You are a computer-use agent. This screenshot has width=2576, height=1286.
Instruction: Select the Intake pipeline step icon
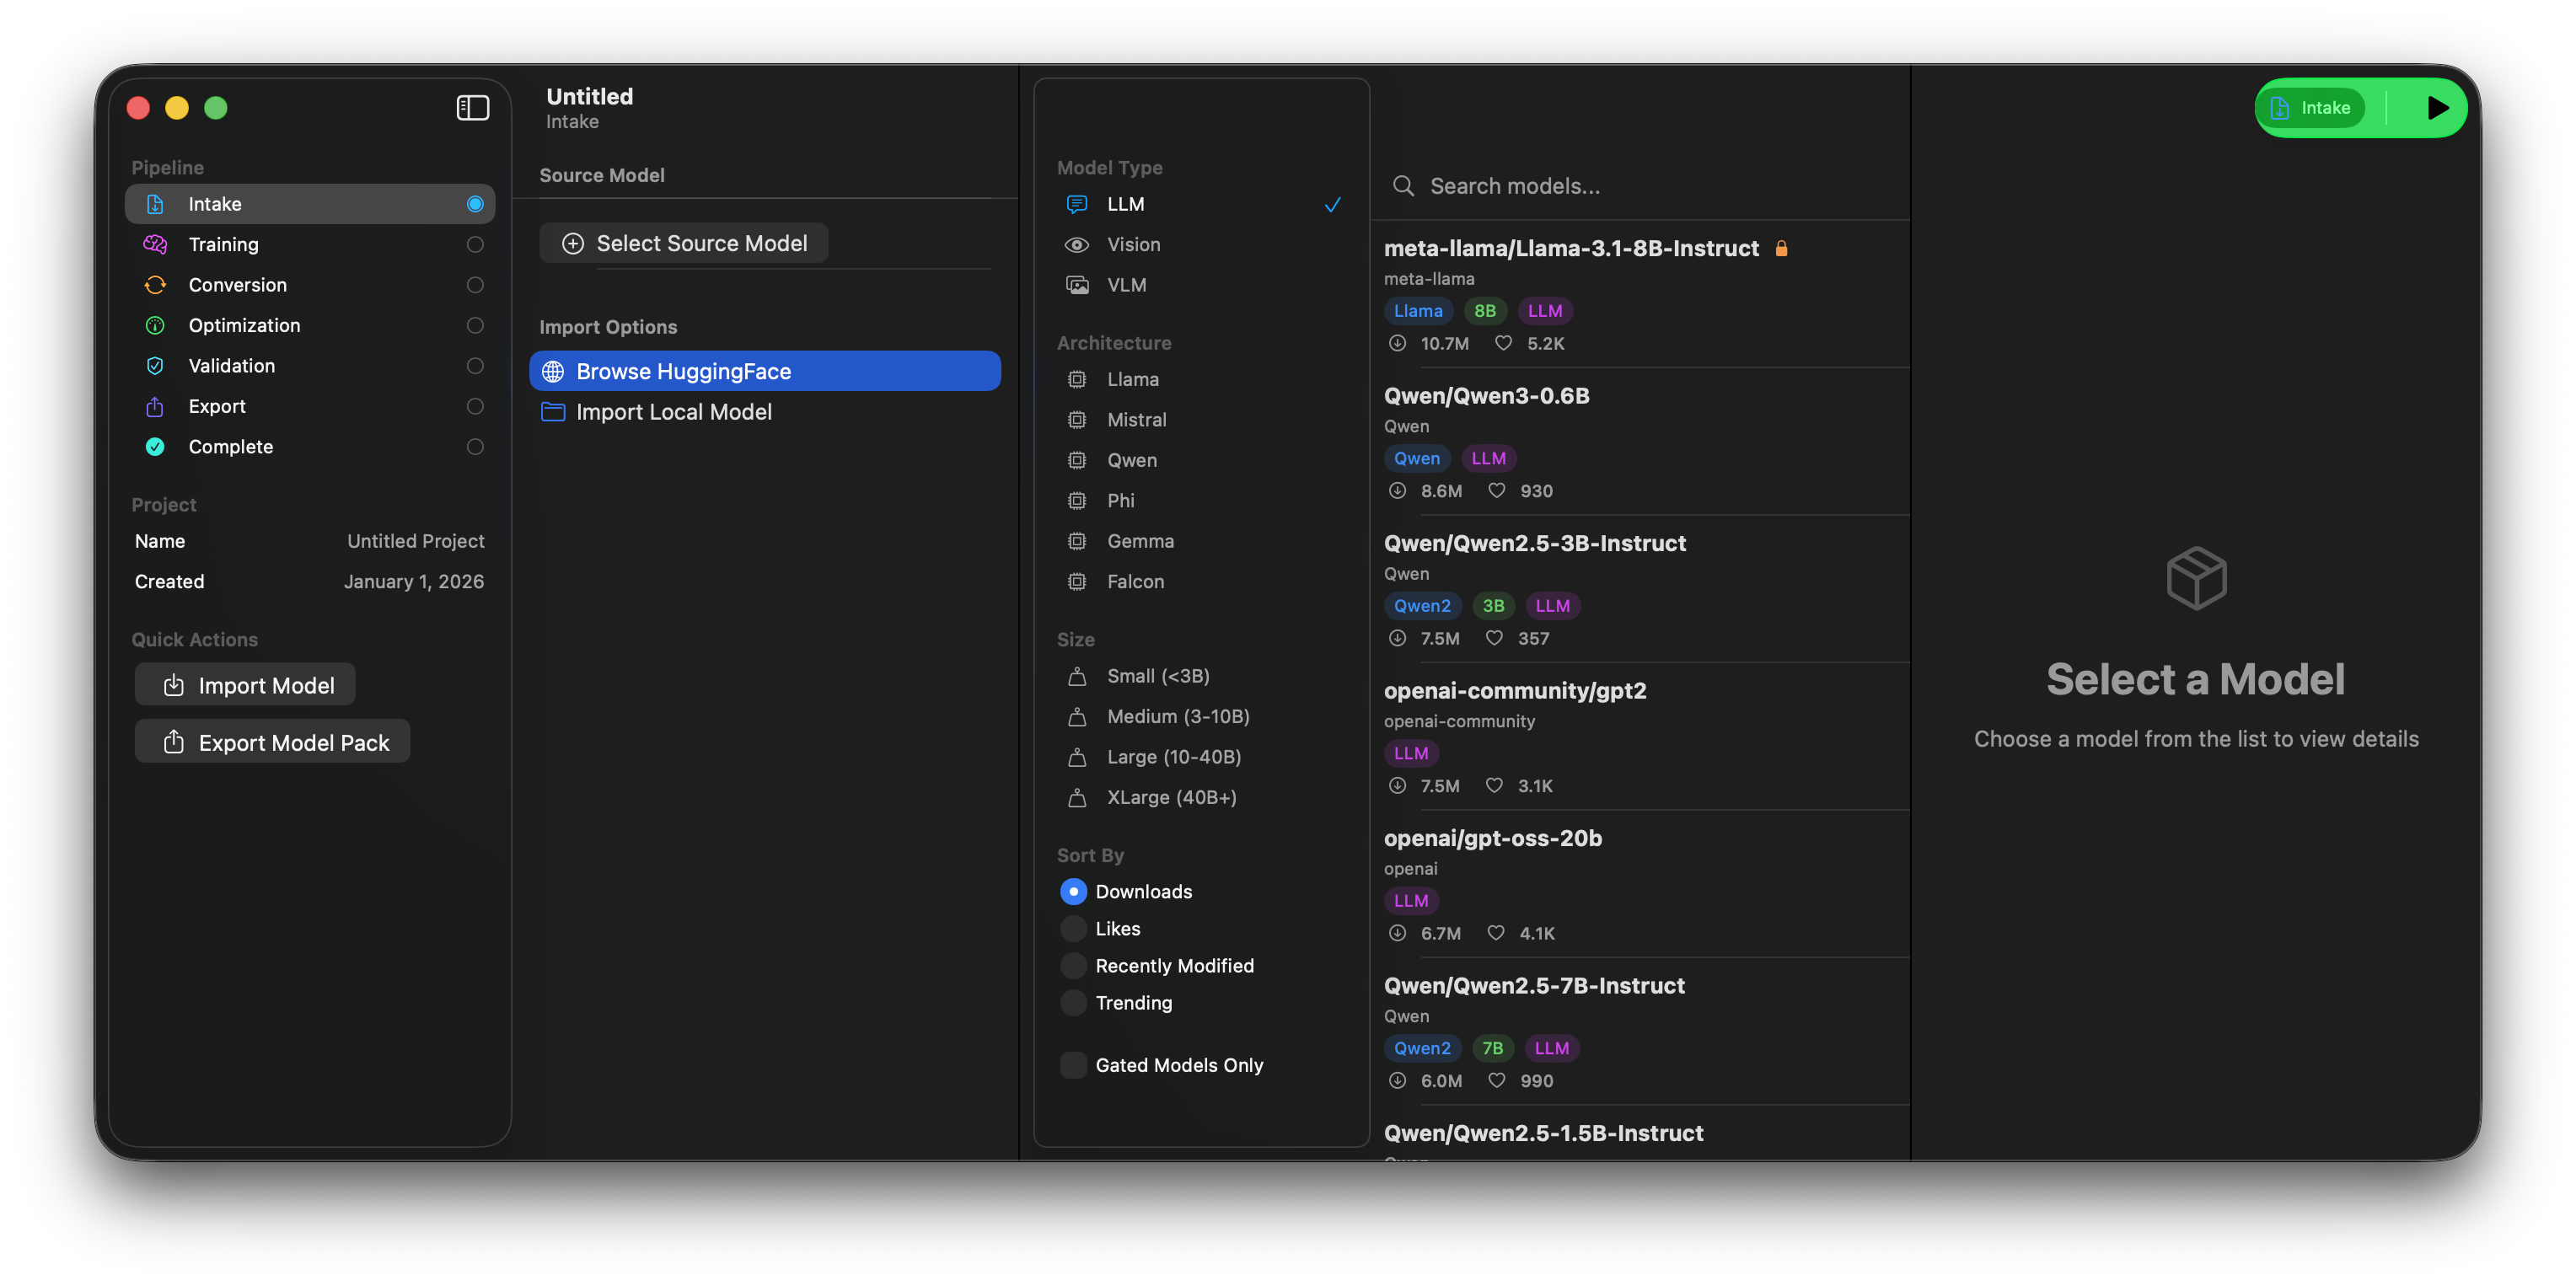click(155, 204)
